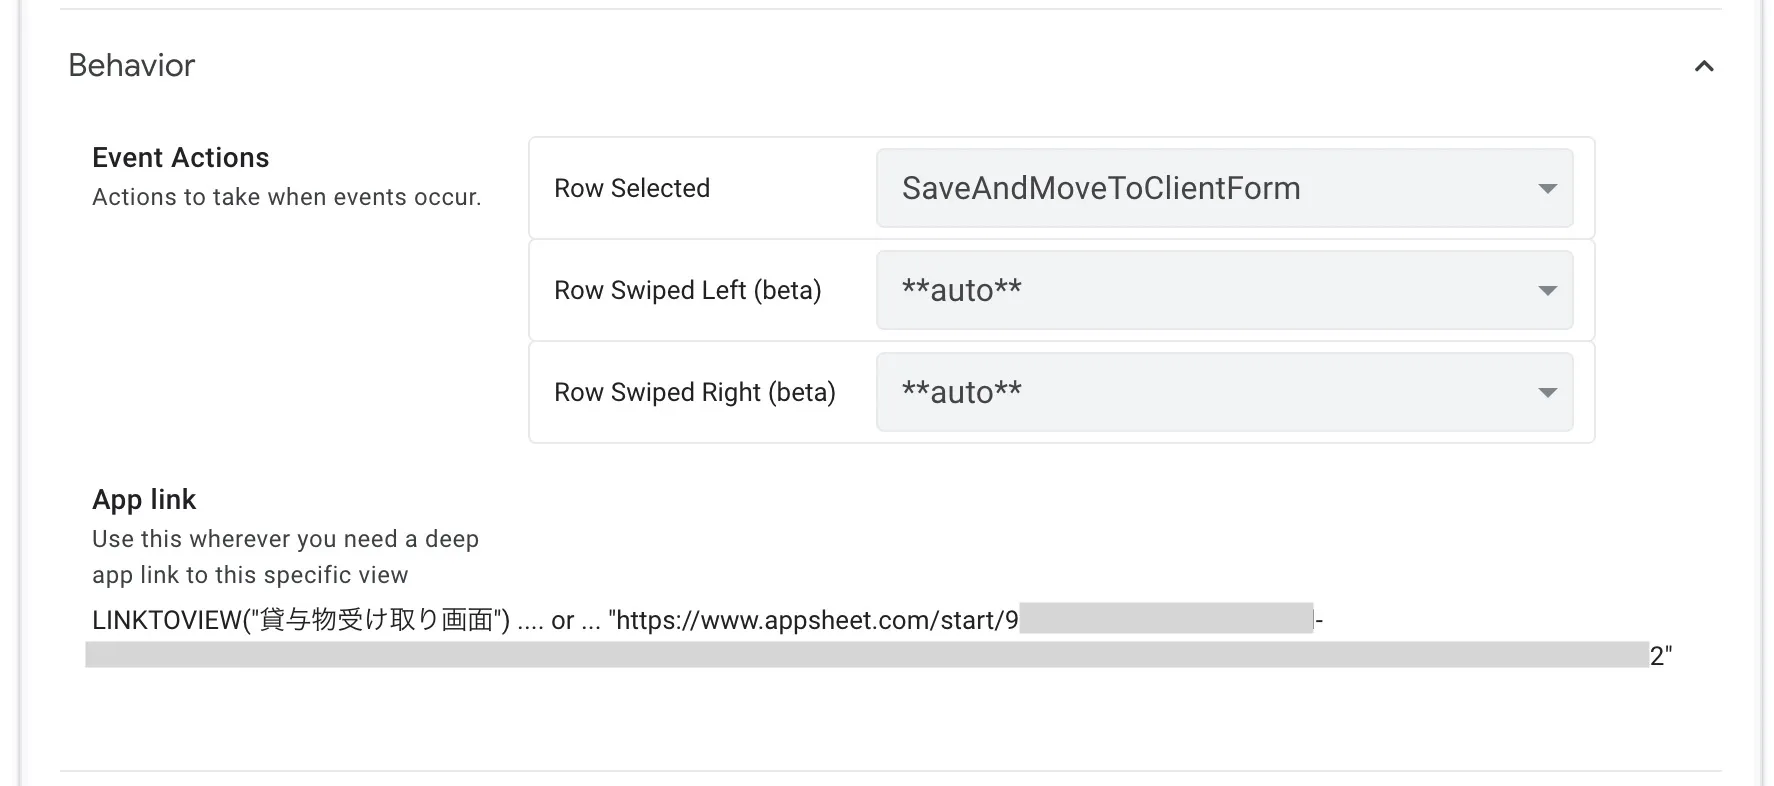The width and height of the screenshot is (1774, 786).
Task: Collapse the Behavior section chevron
Action: point(1704,66)
